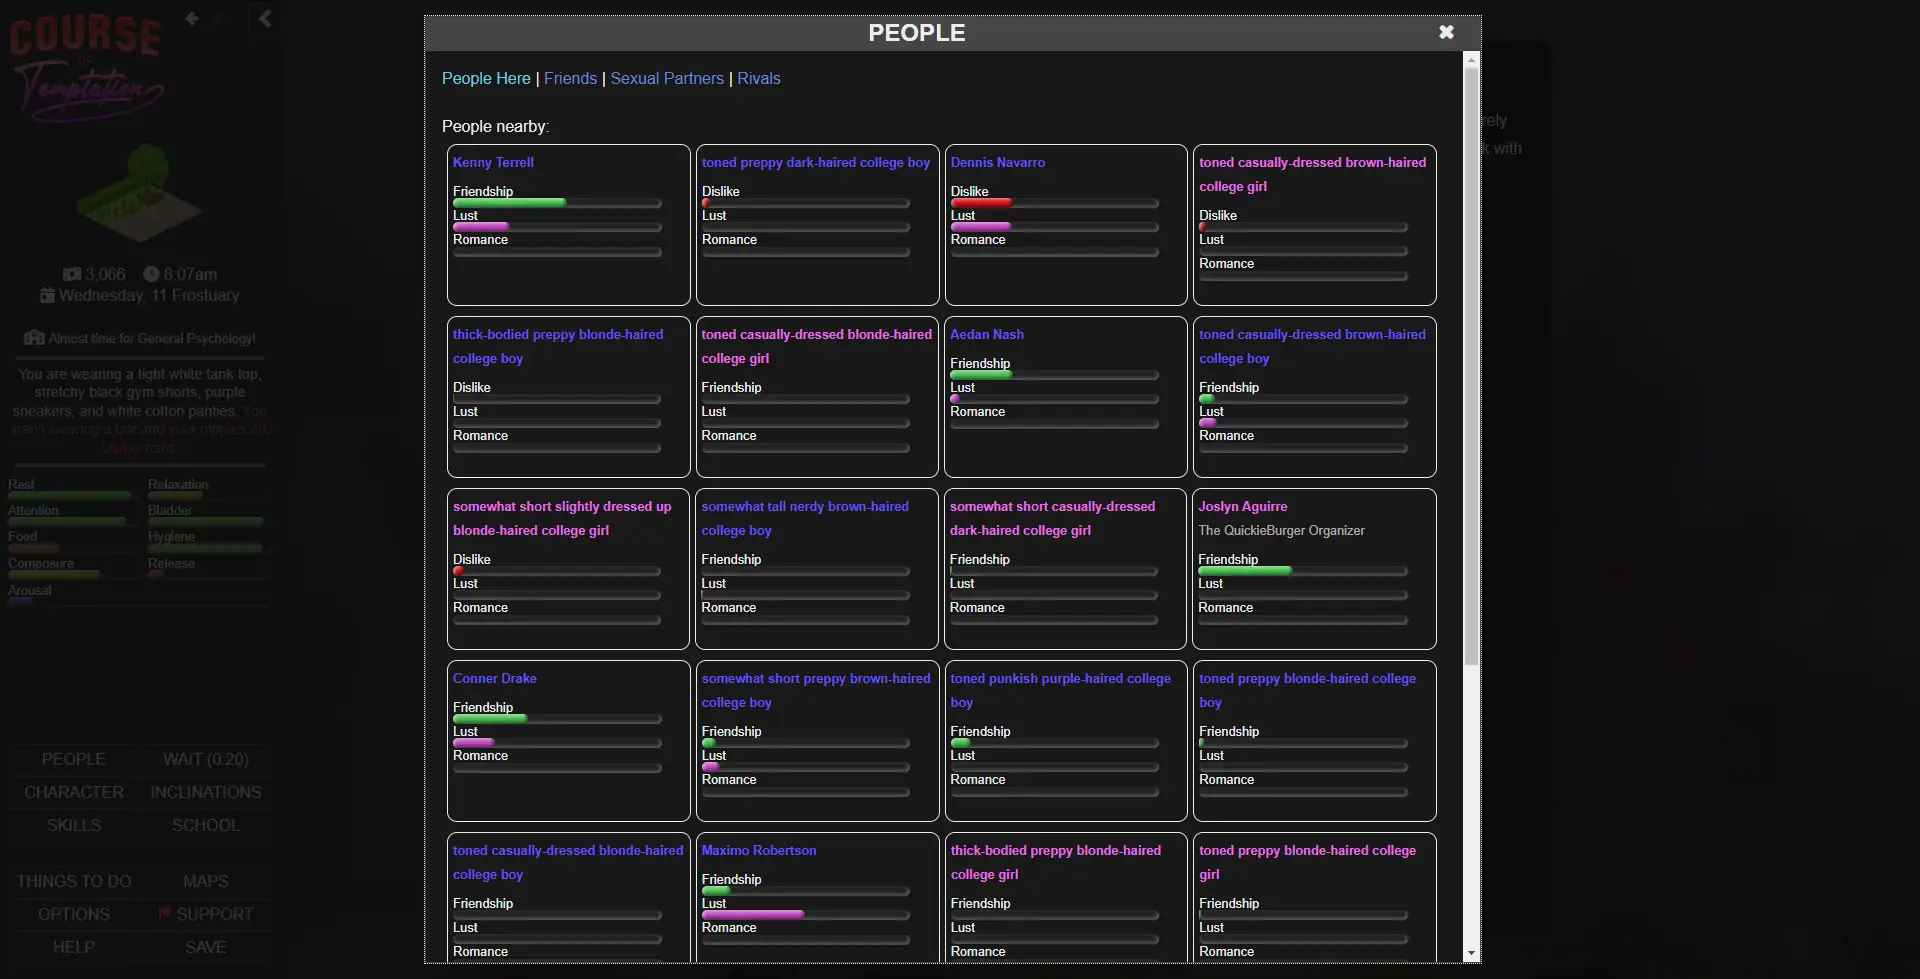Click Conner Drake's Lust bar

(557, 743)
